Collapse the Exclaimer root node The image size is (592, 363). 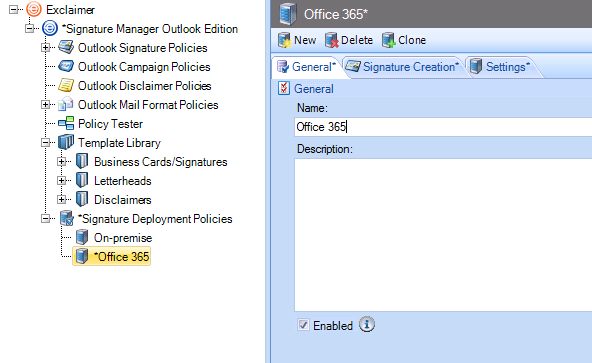13,9
